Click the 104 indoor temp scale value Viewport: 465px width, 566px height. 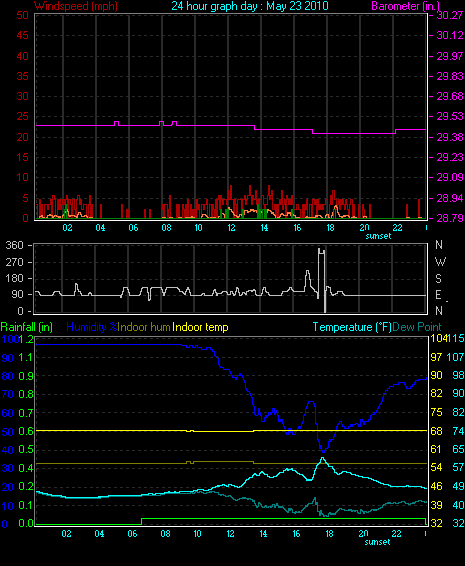tap(436, 339)
